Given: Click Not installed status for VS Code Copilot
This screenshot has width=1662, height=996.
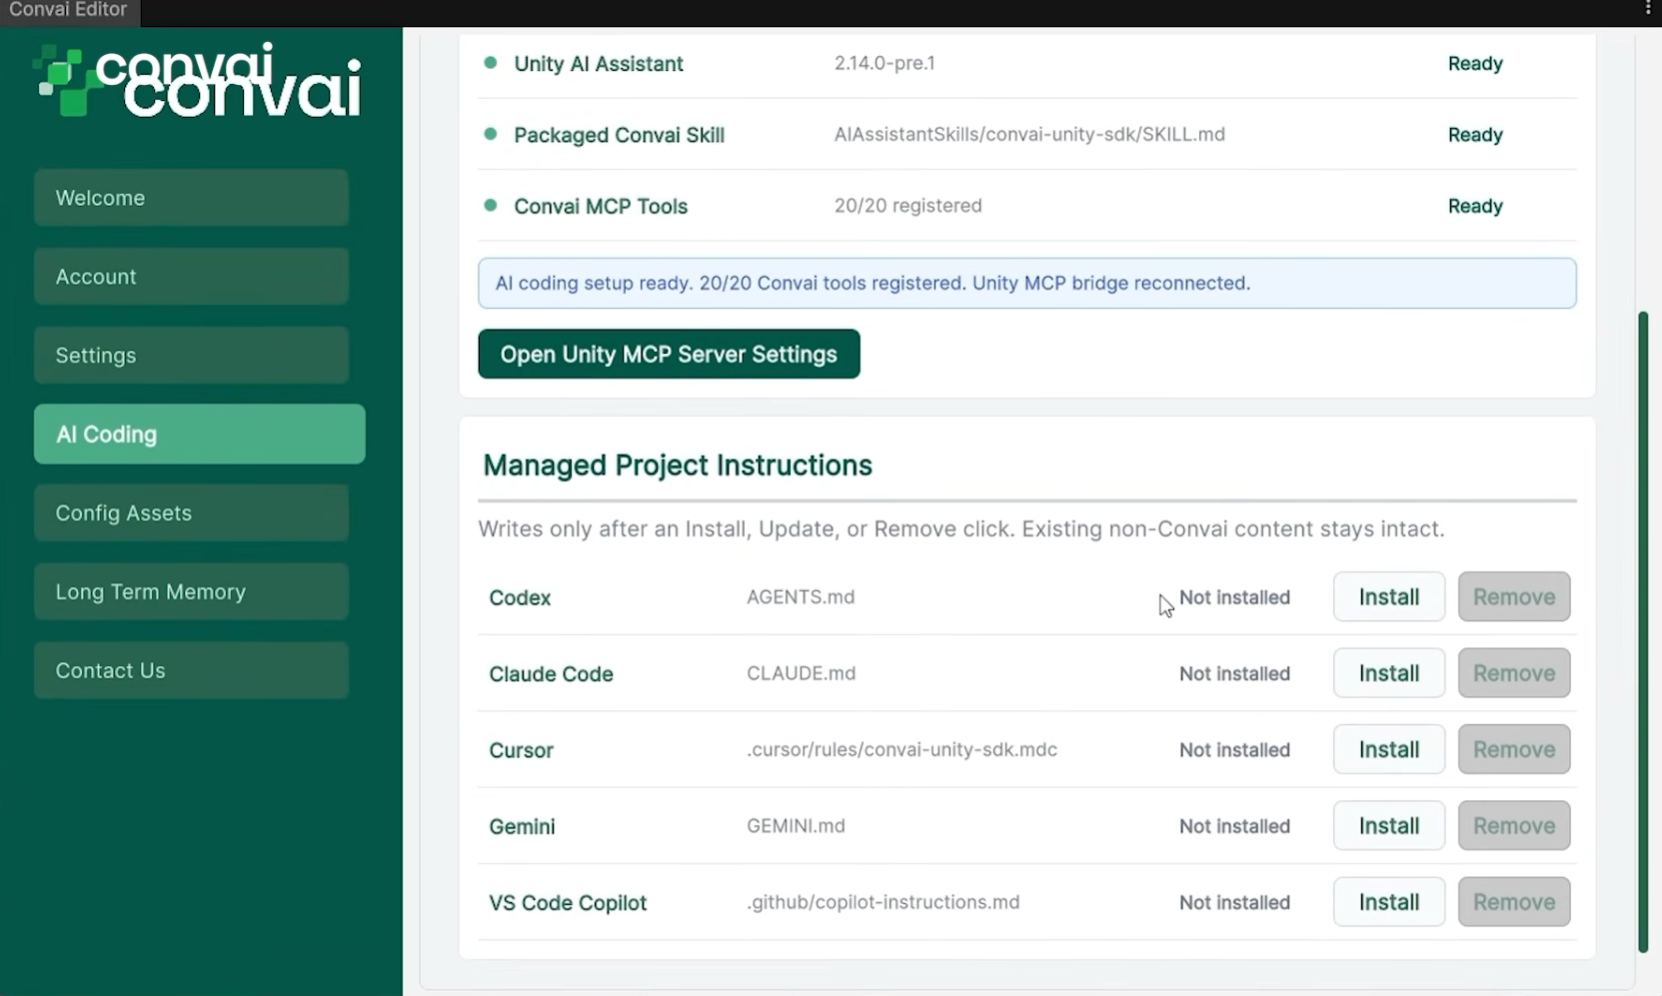Looking at the screenshot, I should tap(1234, 902).
